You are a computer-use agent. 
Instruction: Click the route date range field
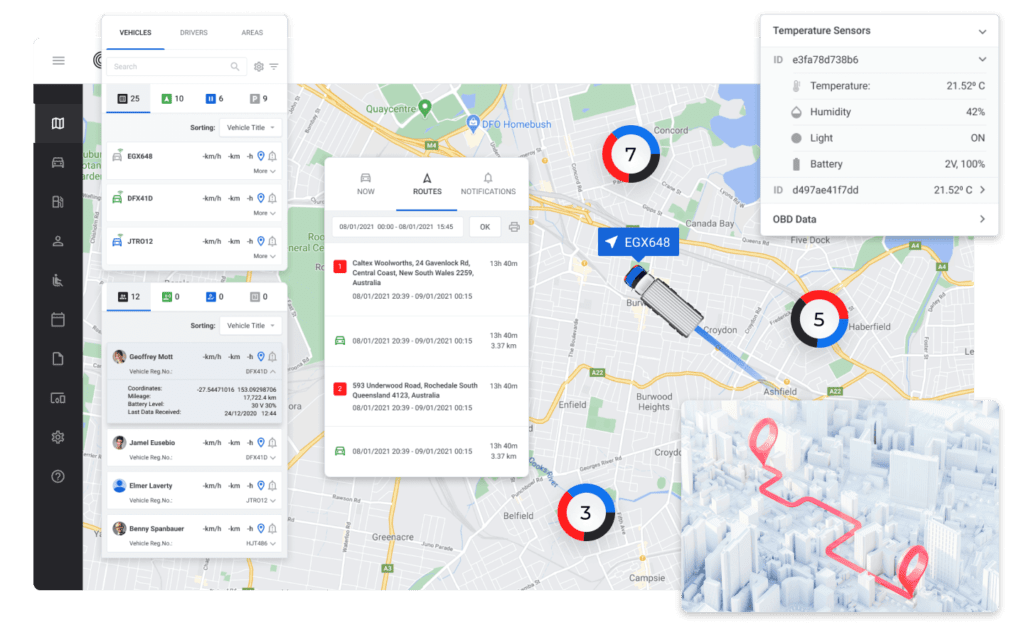pyautogui.click(x=397, y=227)
